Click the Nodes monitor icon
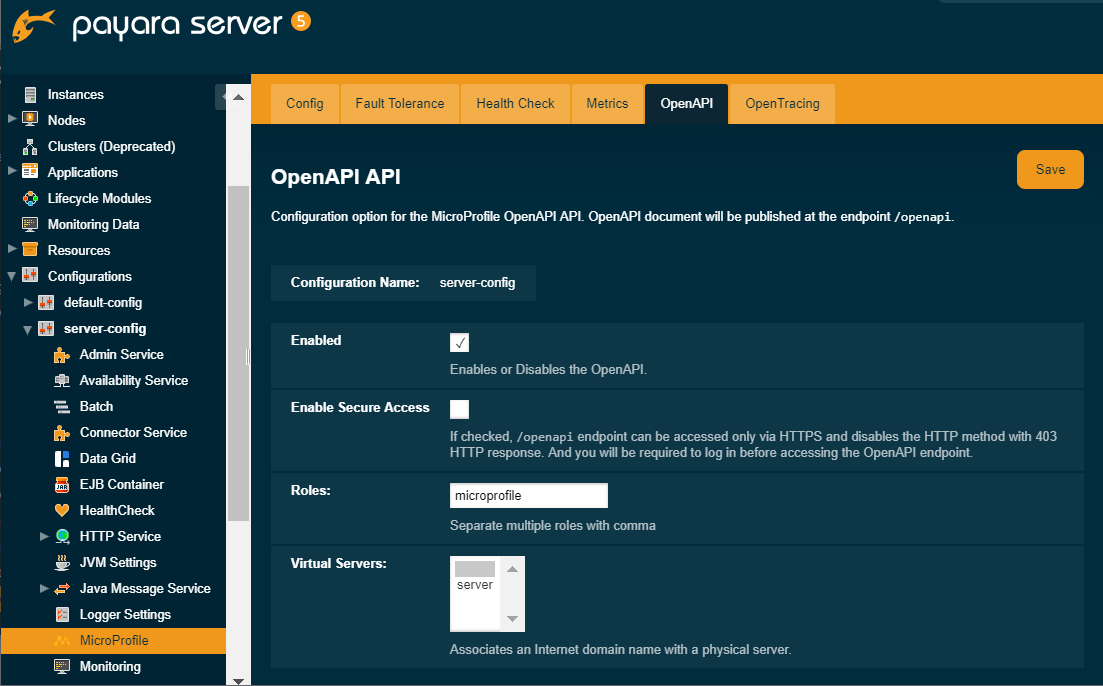1103x686 pixels. click(x=30, y=120)
